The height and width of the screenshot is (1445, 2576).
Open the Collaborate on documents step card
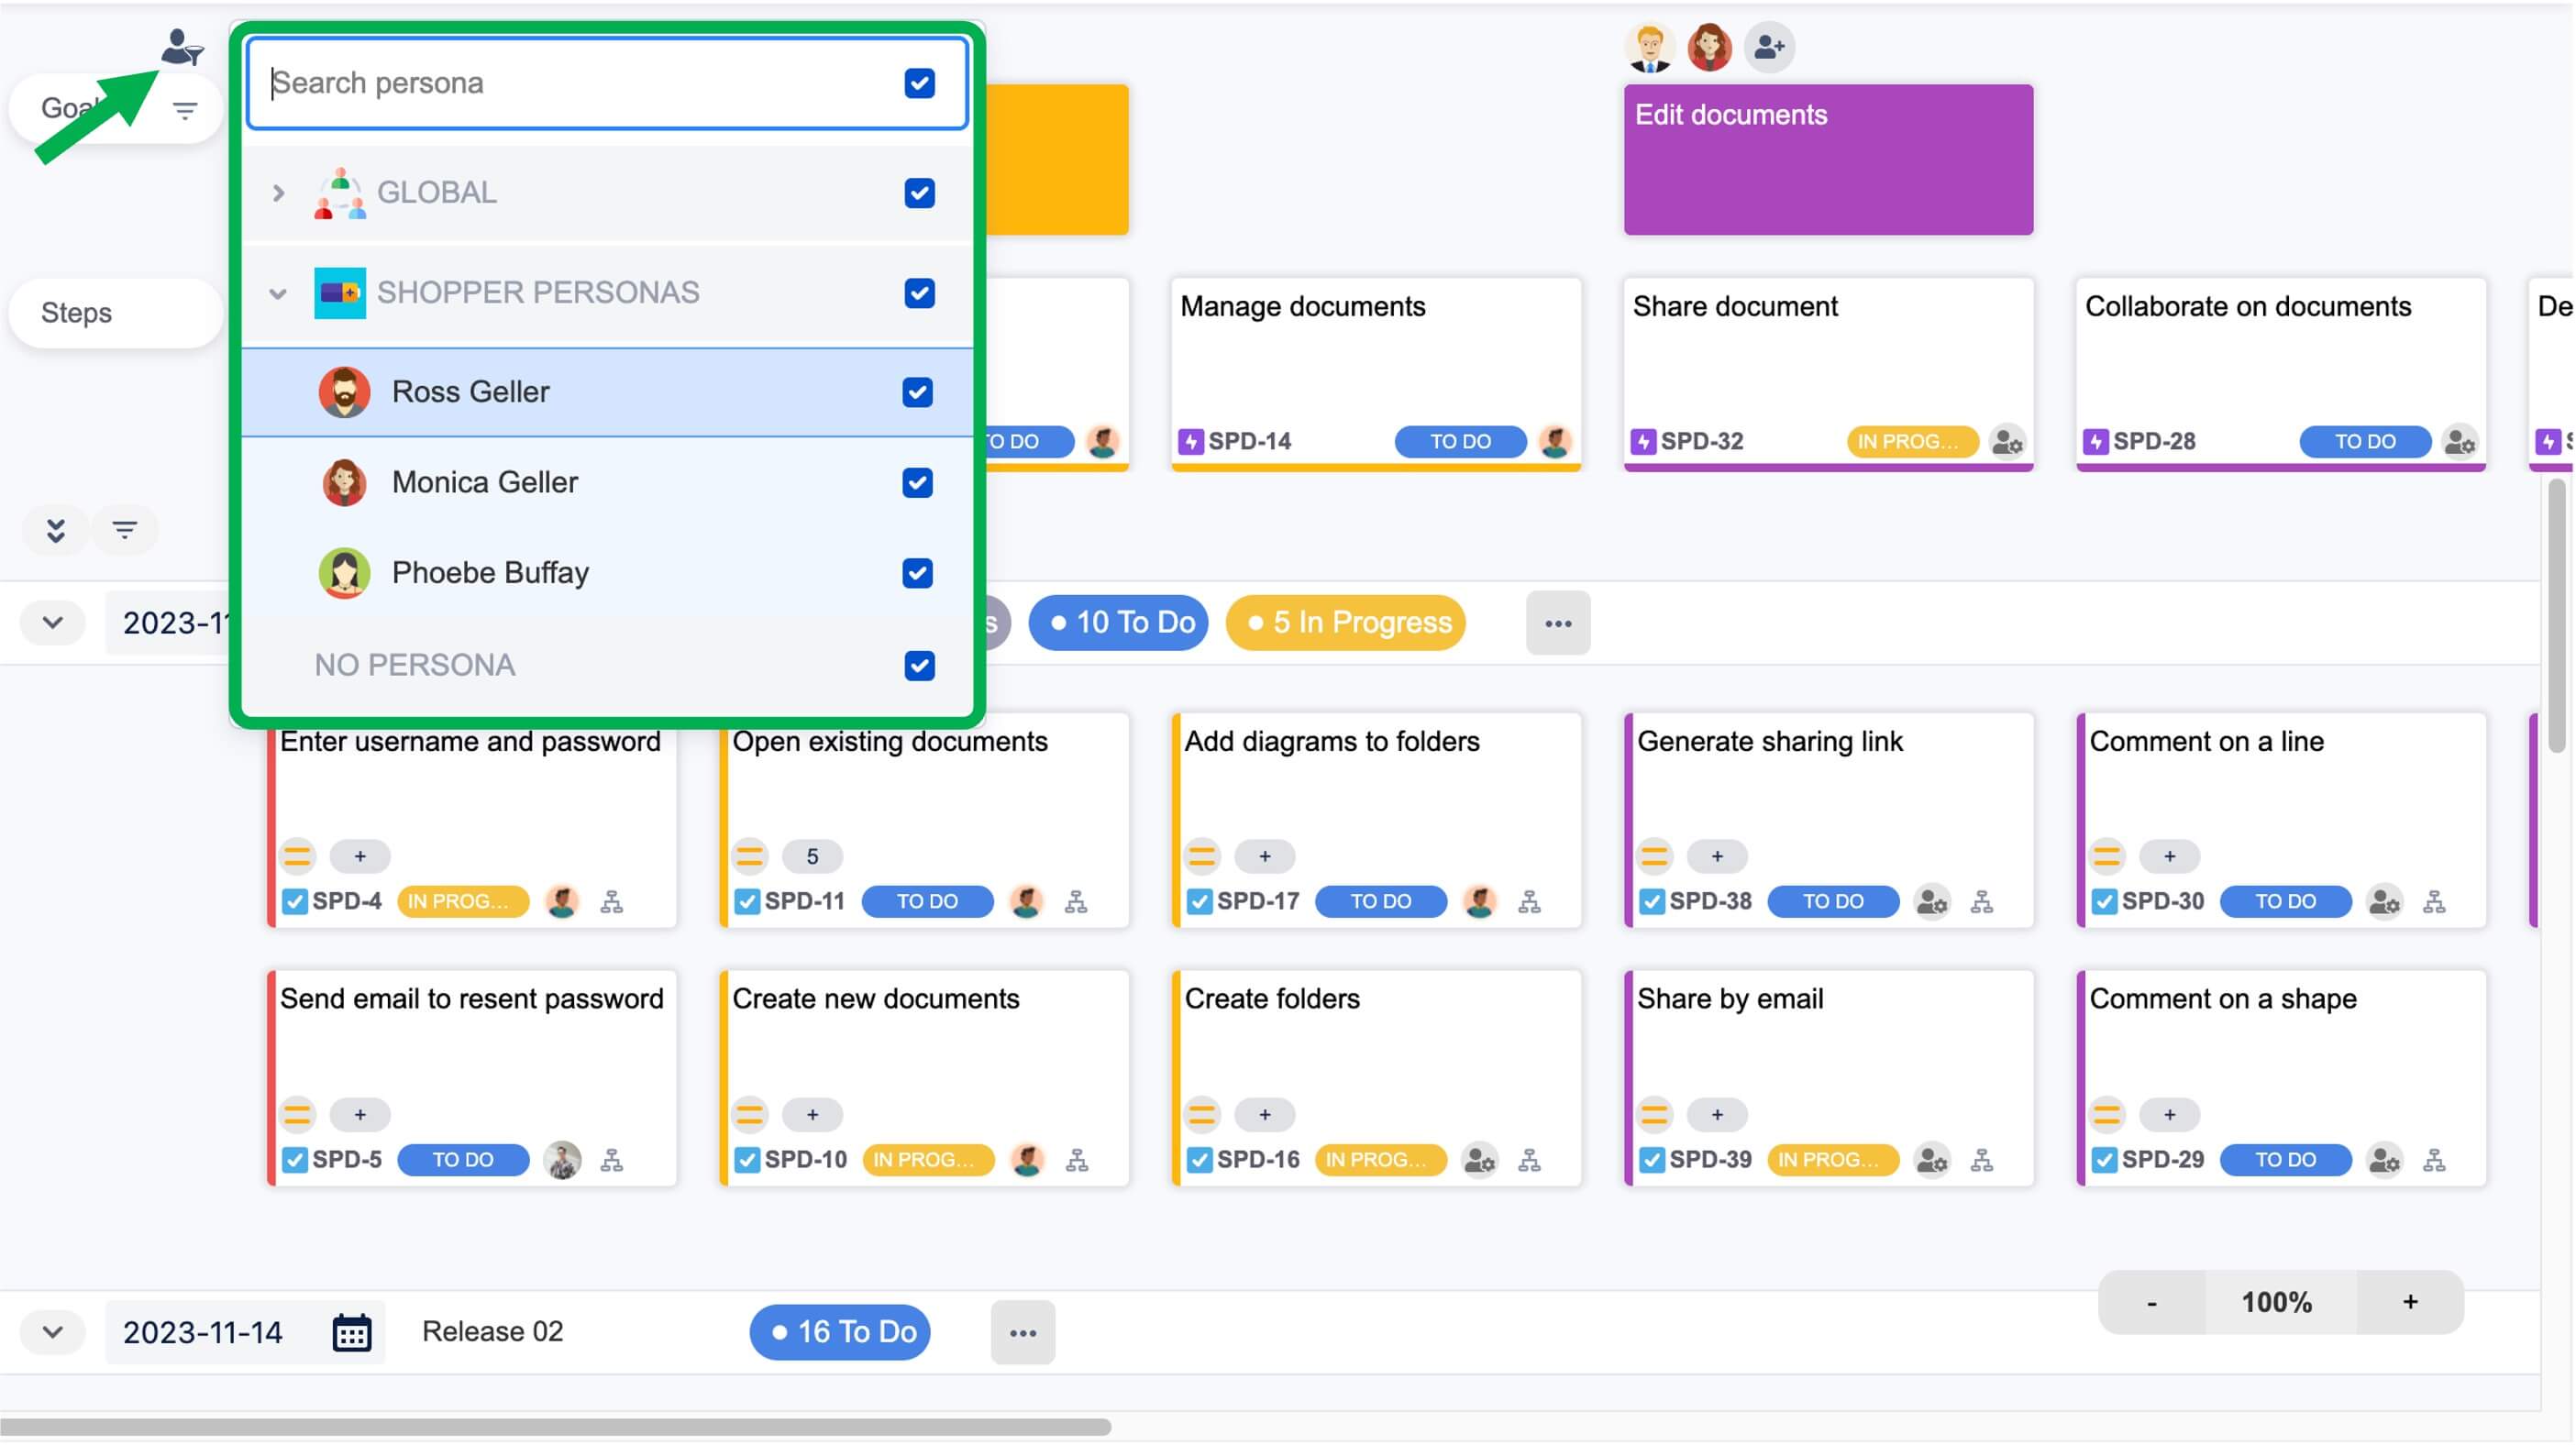[2281, 374]
